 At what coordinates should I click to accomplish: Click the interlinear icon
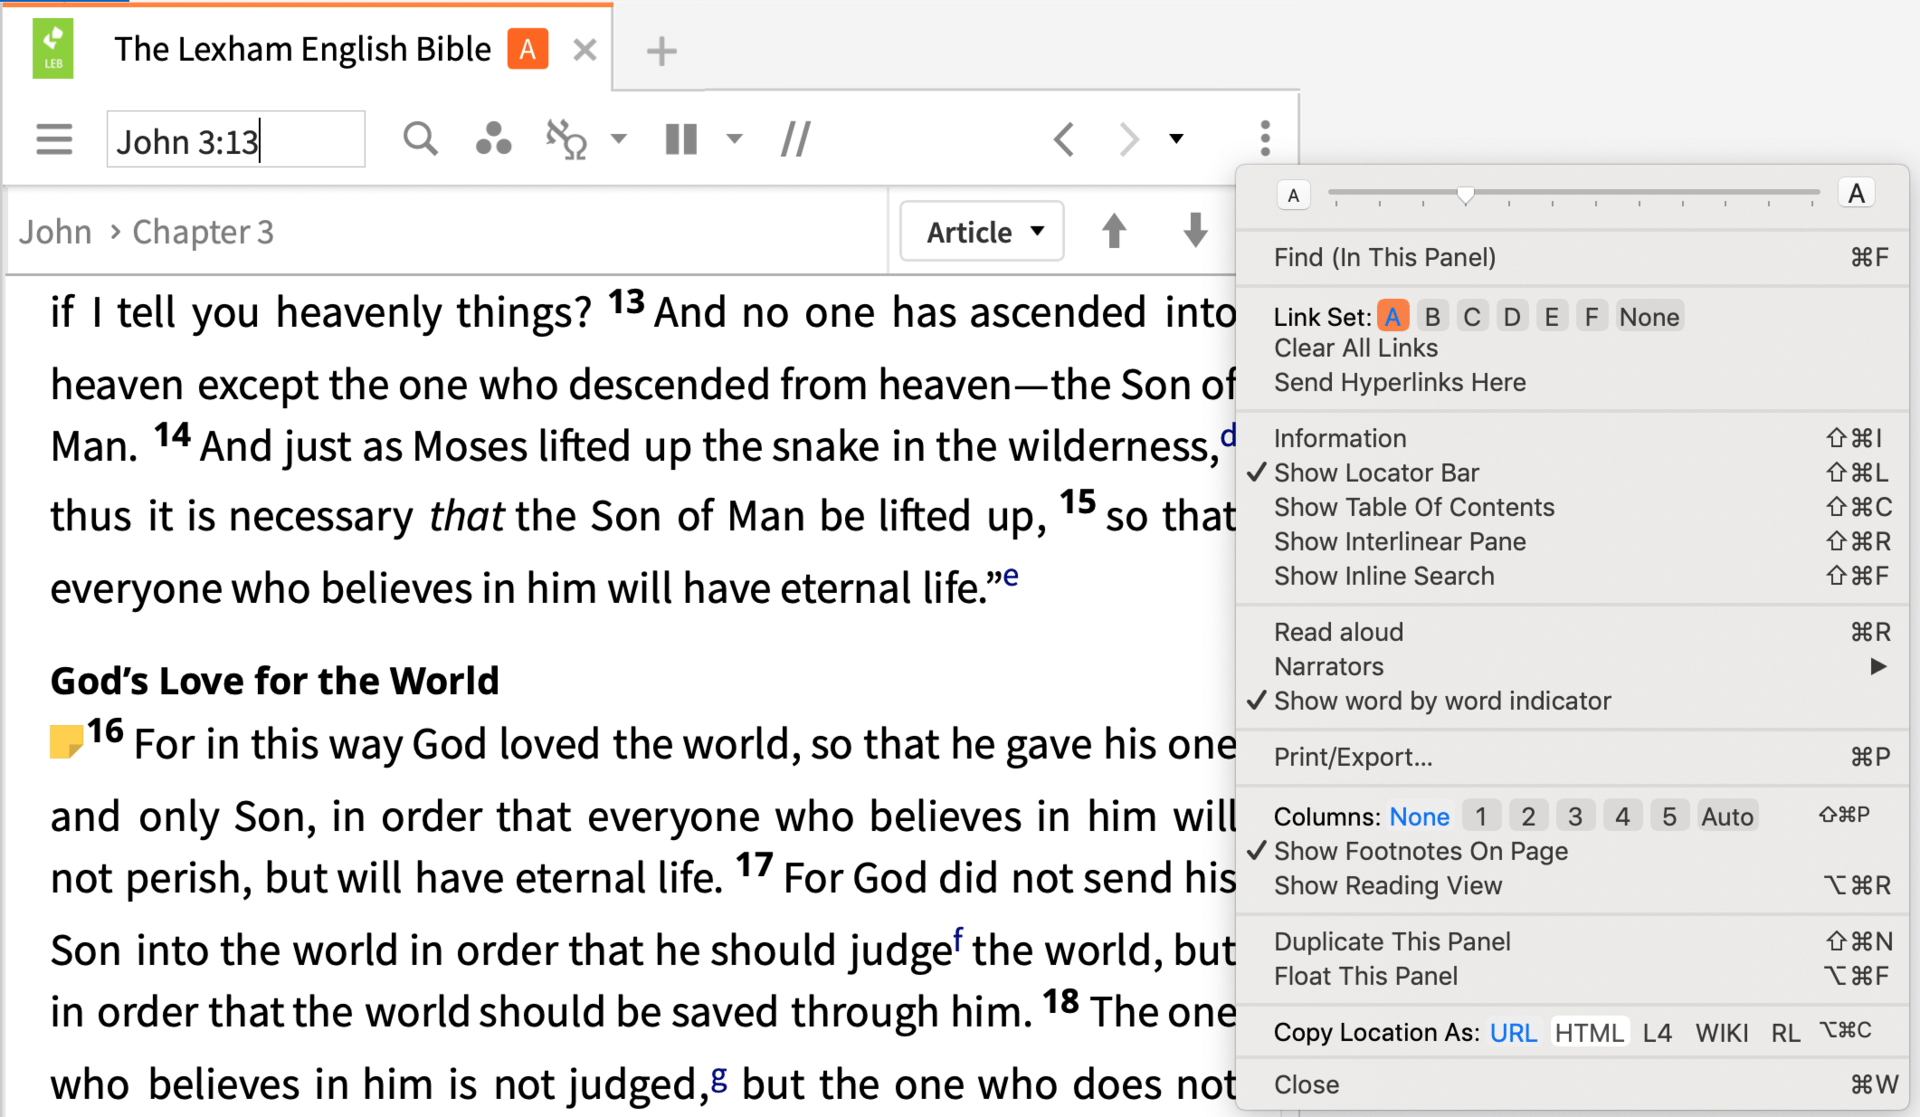click(x=566, y=139)
